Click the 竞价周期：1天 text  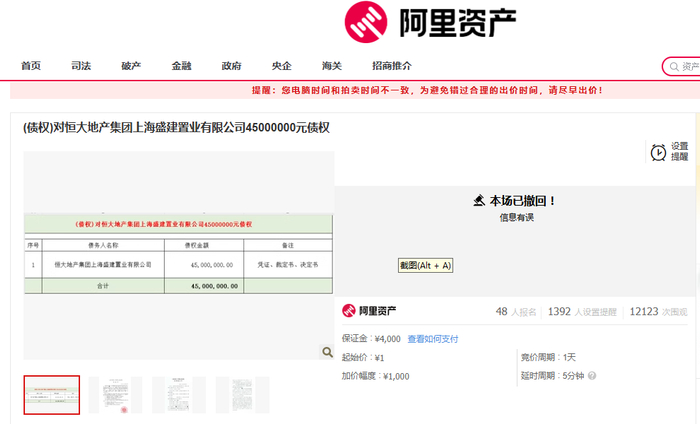click(x=548, y=357)
